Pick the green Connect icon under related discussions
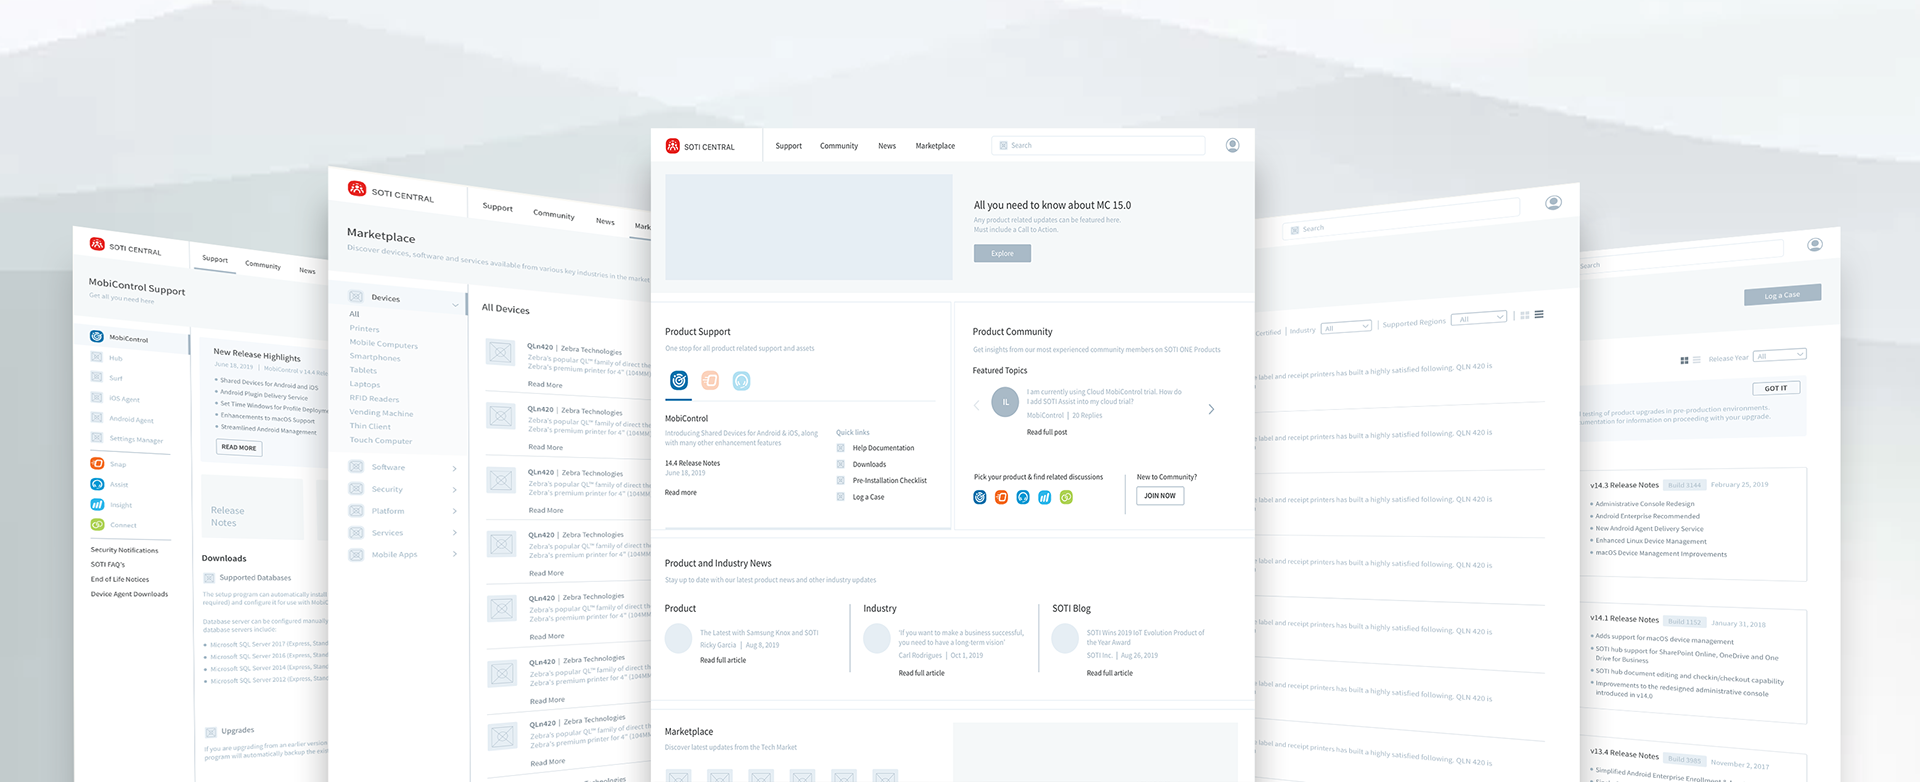1920x782 pixels. (1066, 497)
